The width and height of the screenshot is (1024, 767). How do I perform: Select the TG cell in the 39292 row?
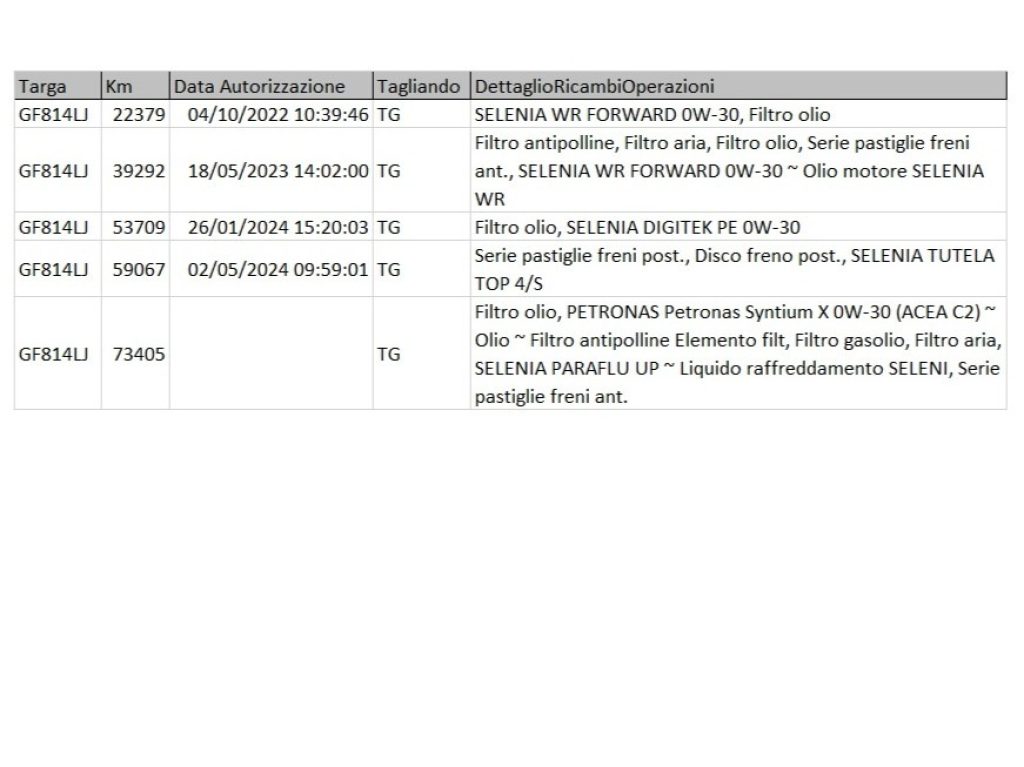click(x=421, y=171)
